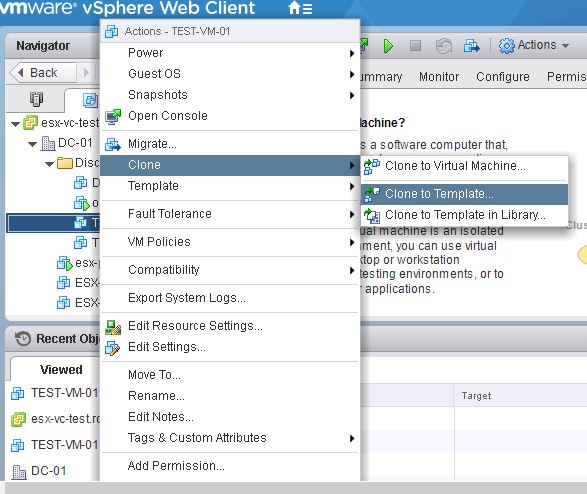The height and width of the screenshot is (494, 587).
Task: Open DC-01 in Recent Objects list
Action: [39, 471]
